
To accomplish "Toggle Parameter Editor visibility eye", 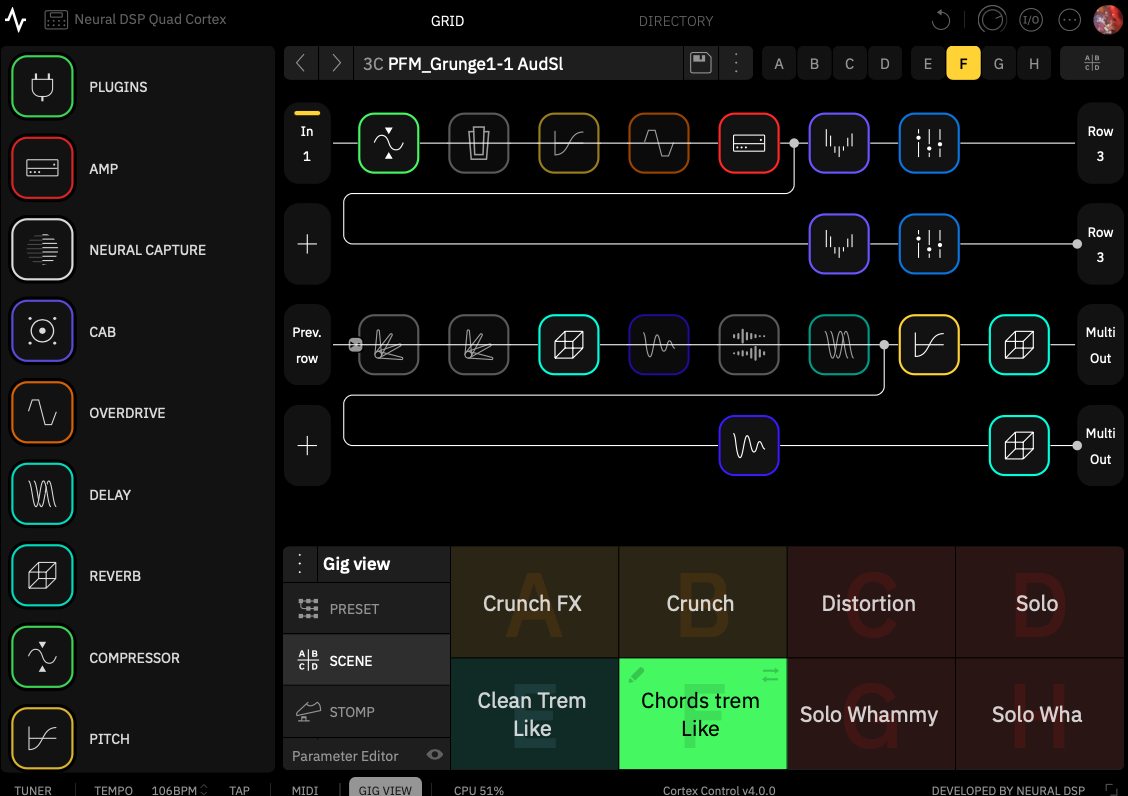I will (x=435, y=754).
